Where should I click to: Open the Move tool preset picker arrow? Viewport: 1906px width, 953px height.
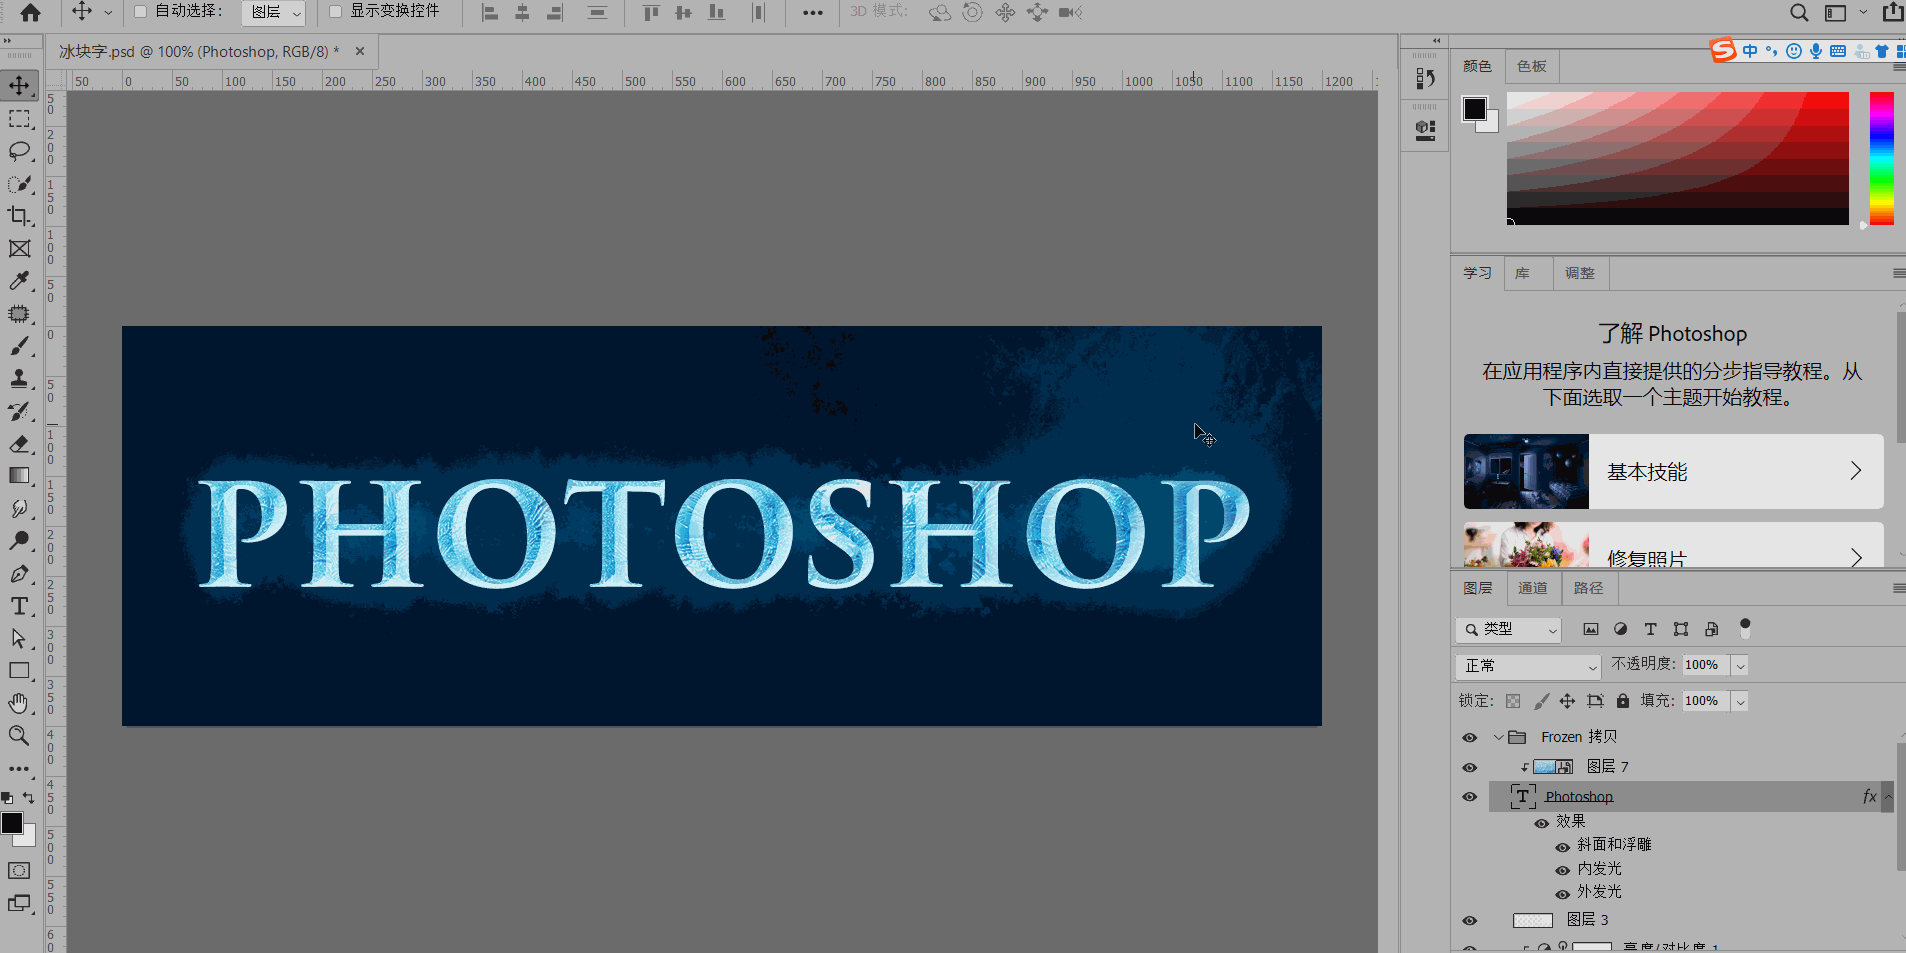click(108, 13)
